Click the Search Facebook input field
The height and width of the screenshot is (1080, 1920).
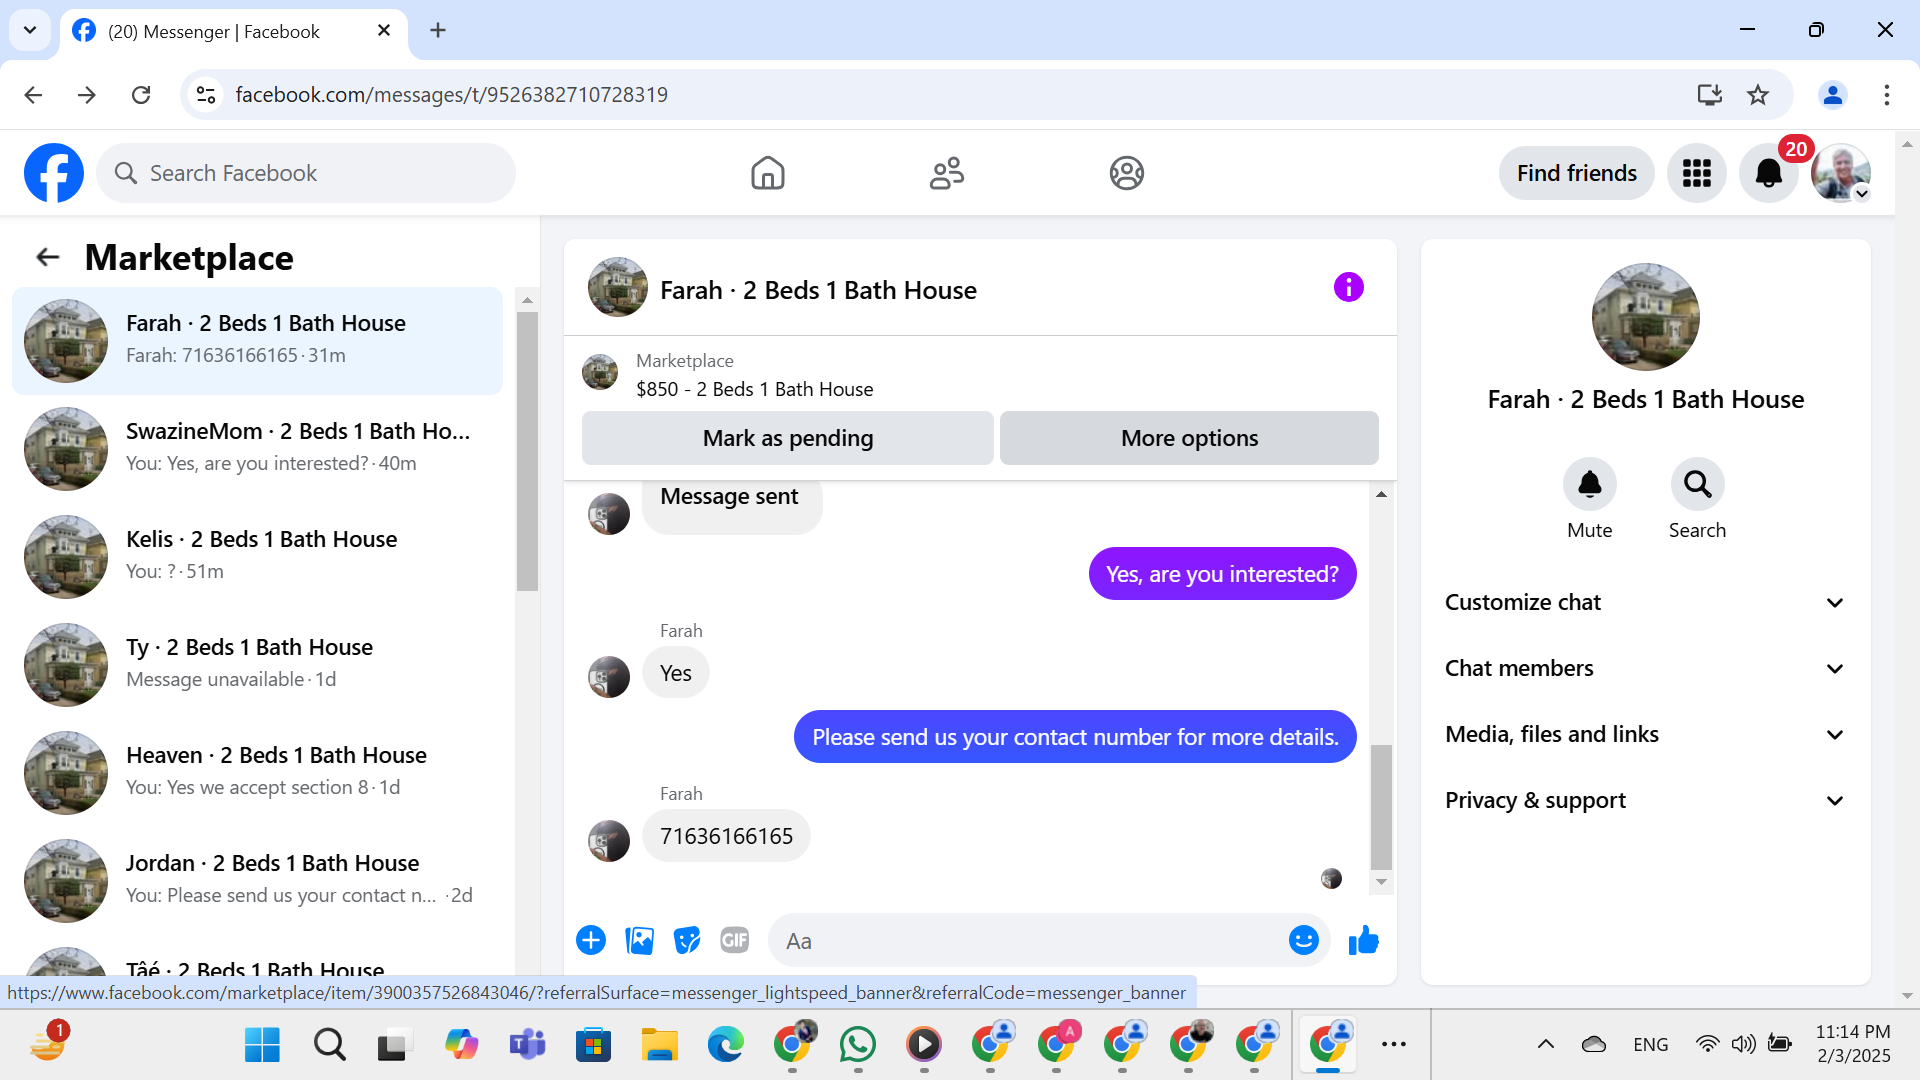[x=306, y=173]
